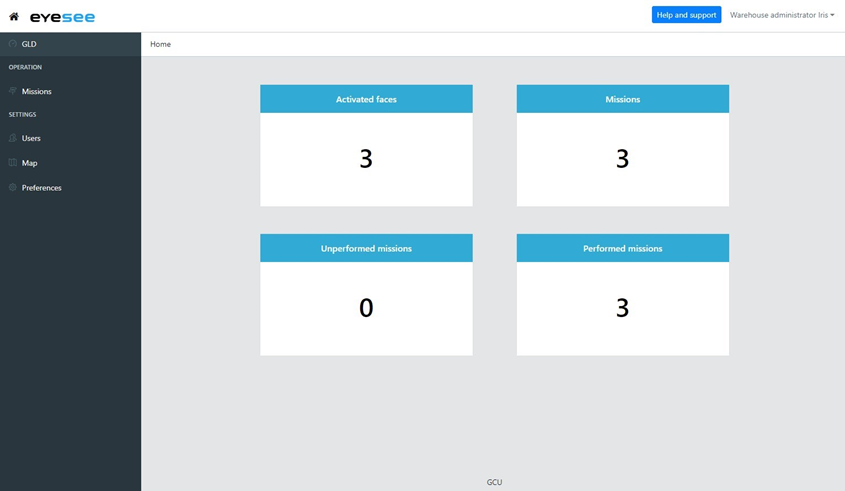Go to the Users settings page
This screenshot has width=845, height=491.
31,138
